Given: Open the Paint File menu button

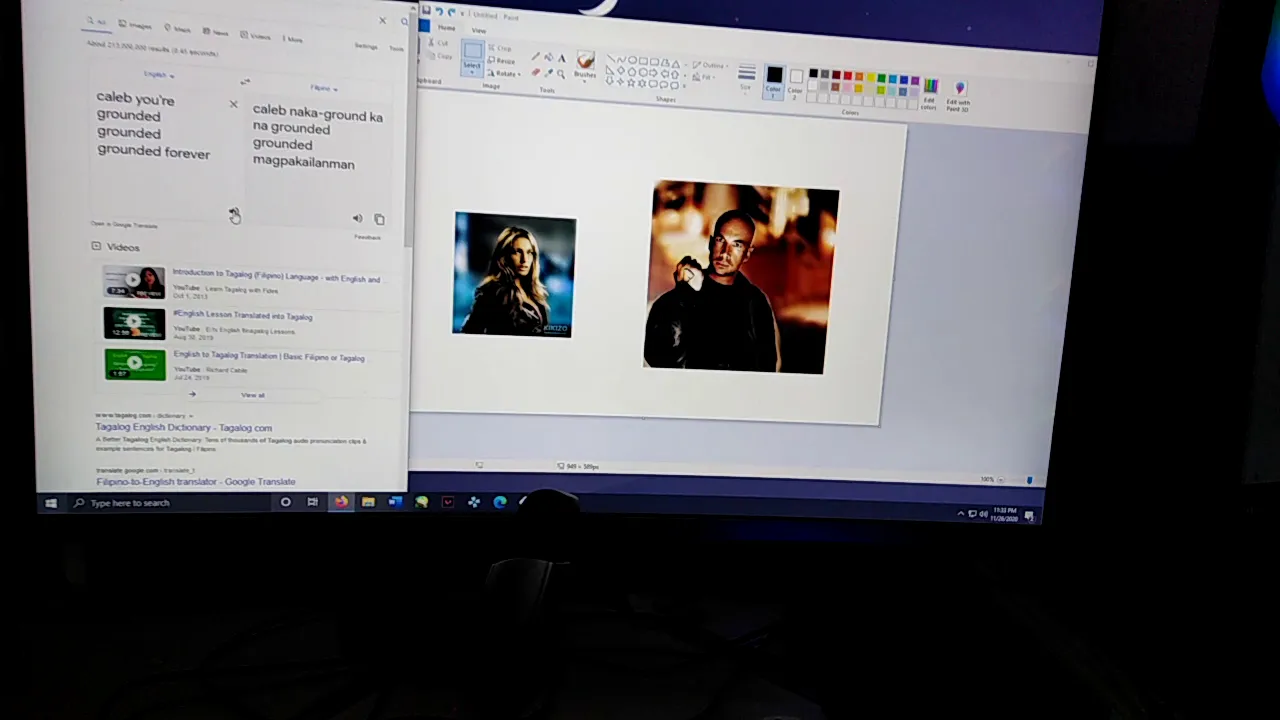Looking at the screenshot, I should tap(424, 26).
